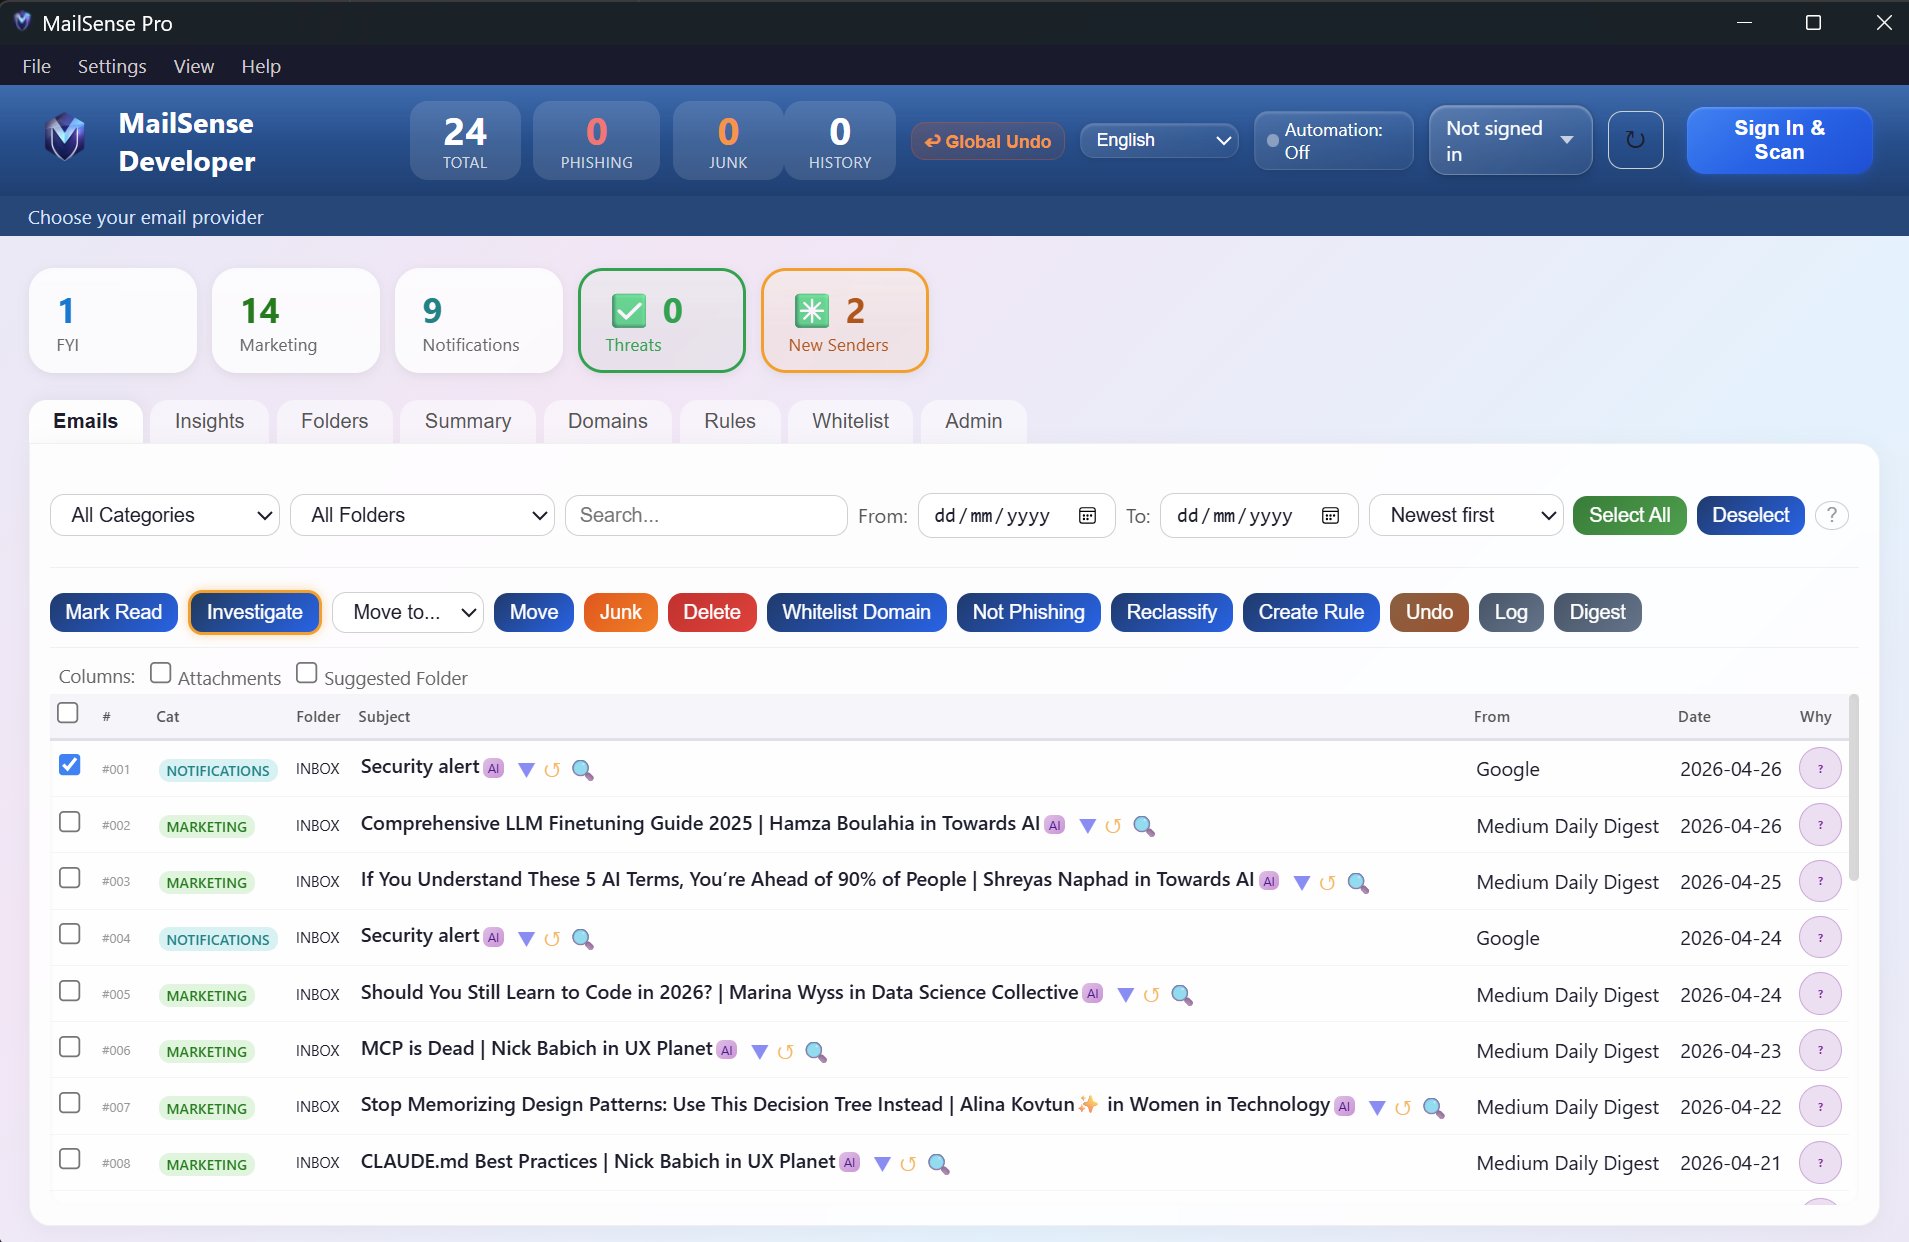Click the refresh icon button in header
The width and height of the screenshot is (1909, 1242).
click(x=1635, y=140)
